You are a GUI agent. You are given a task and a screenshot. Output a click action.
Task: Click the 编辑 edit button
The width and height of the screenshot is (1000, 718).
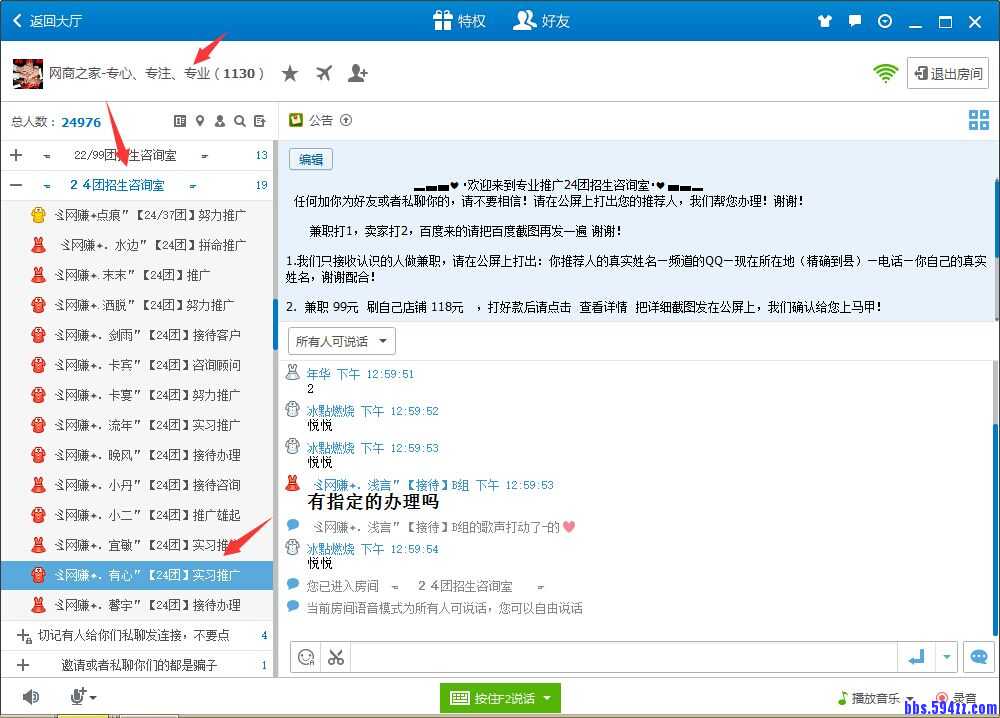pos(310,159)
